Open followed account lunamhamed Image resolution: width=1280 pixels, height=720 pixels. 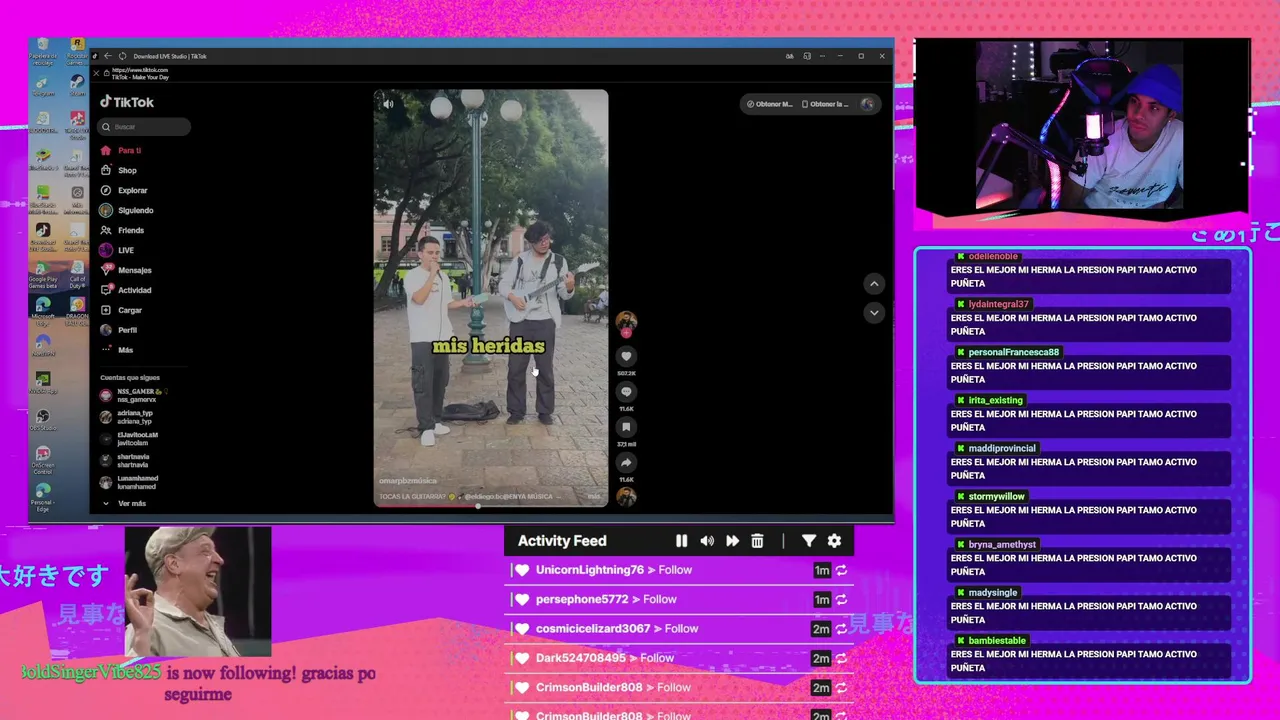[x=130, y=482]
